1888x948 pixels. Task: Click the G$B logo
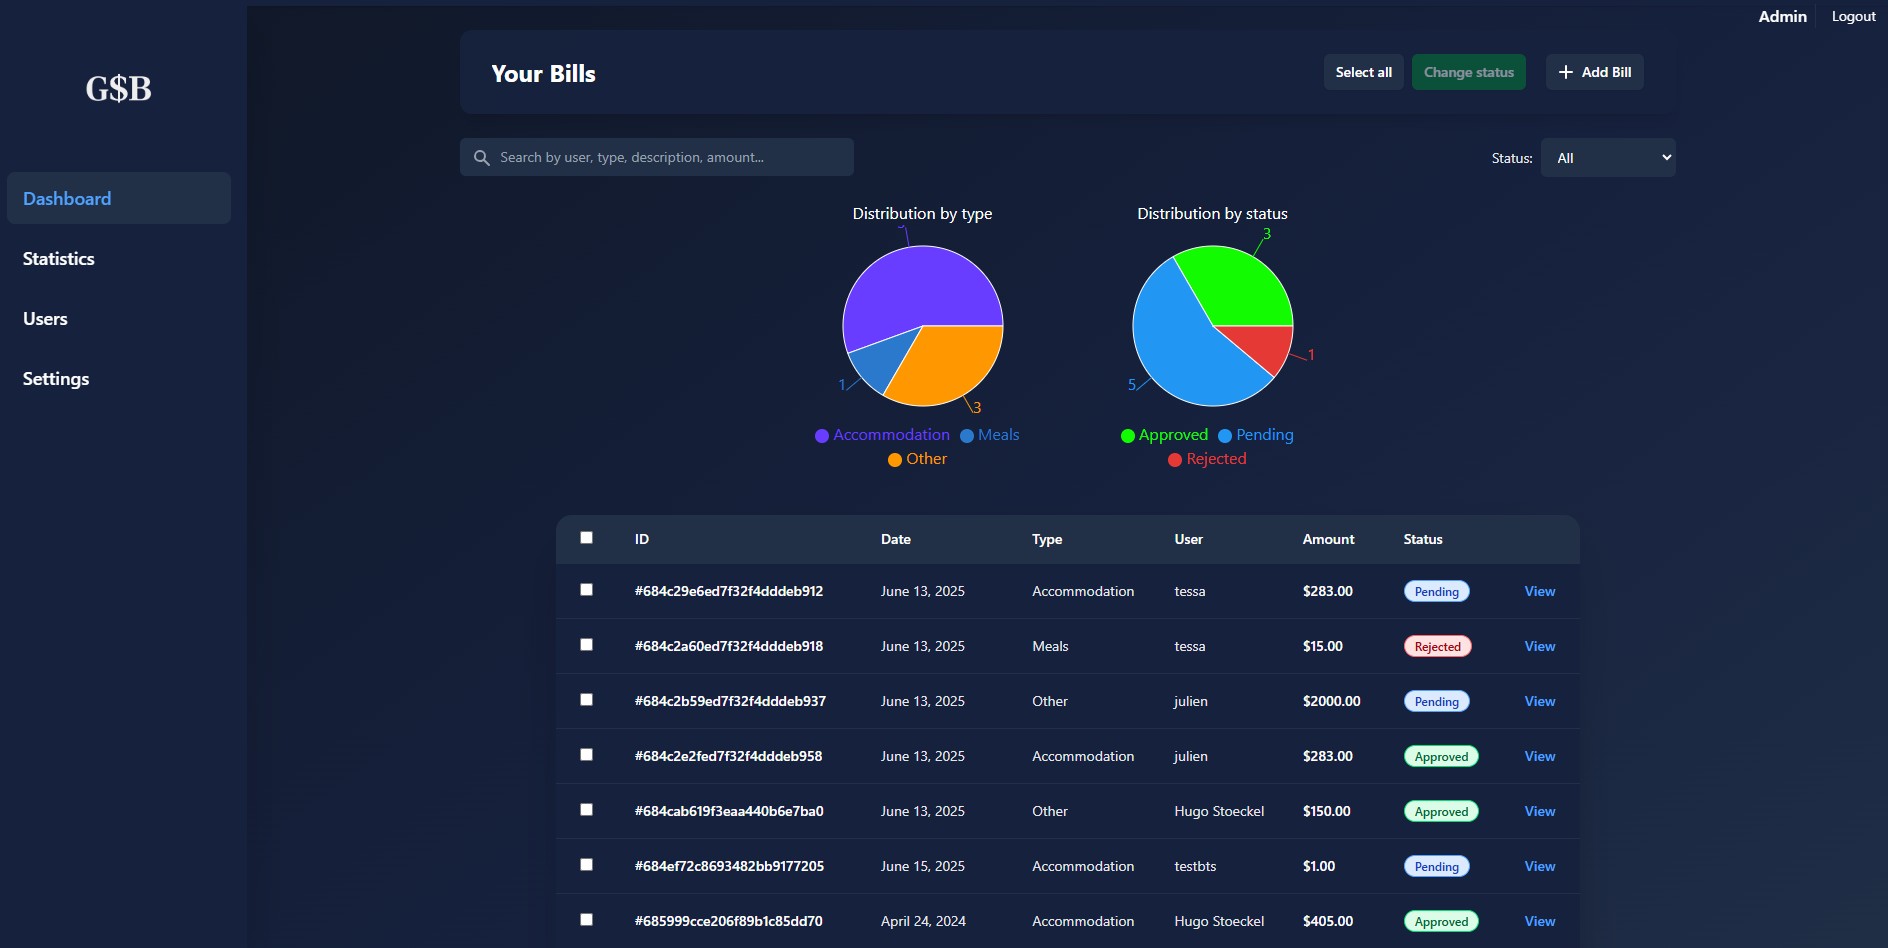(x=118, y=89)
